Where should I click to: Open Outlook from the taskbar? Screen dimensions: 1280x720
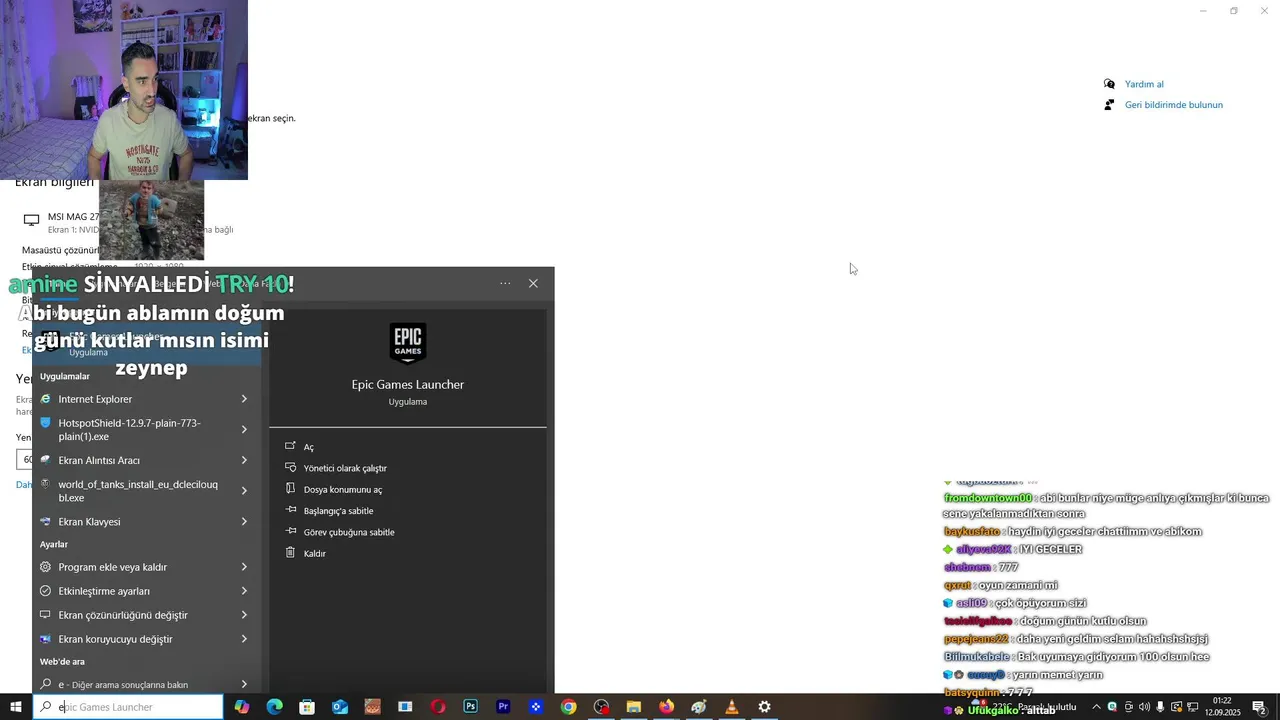(340, 707)
